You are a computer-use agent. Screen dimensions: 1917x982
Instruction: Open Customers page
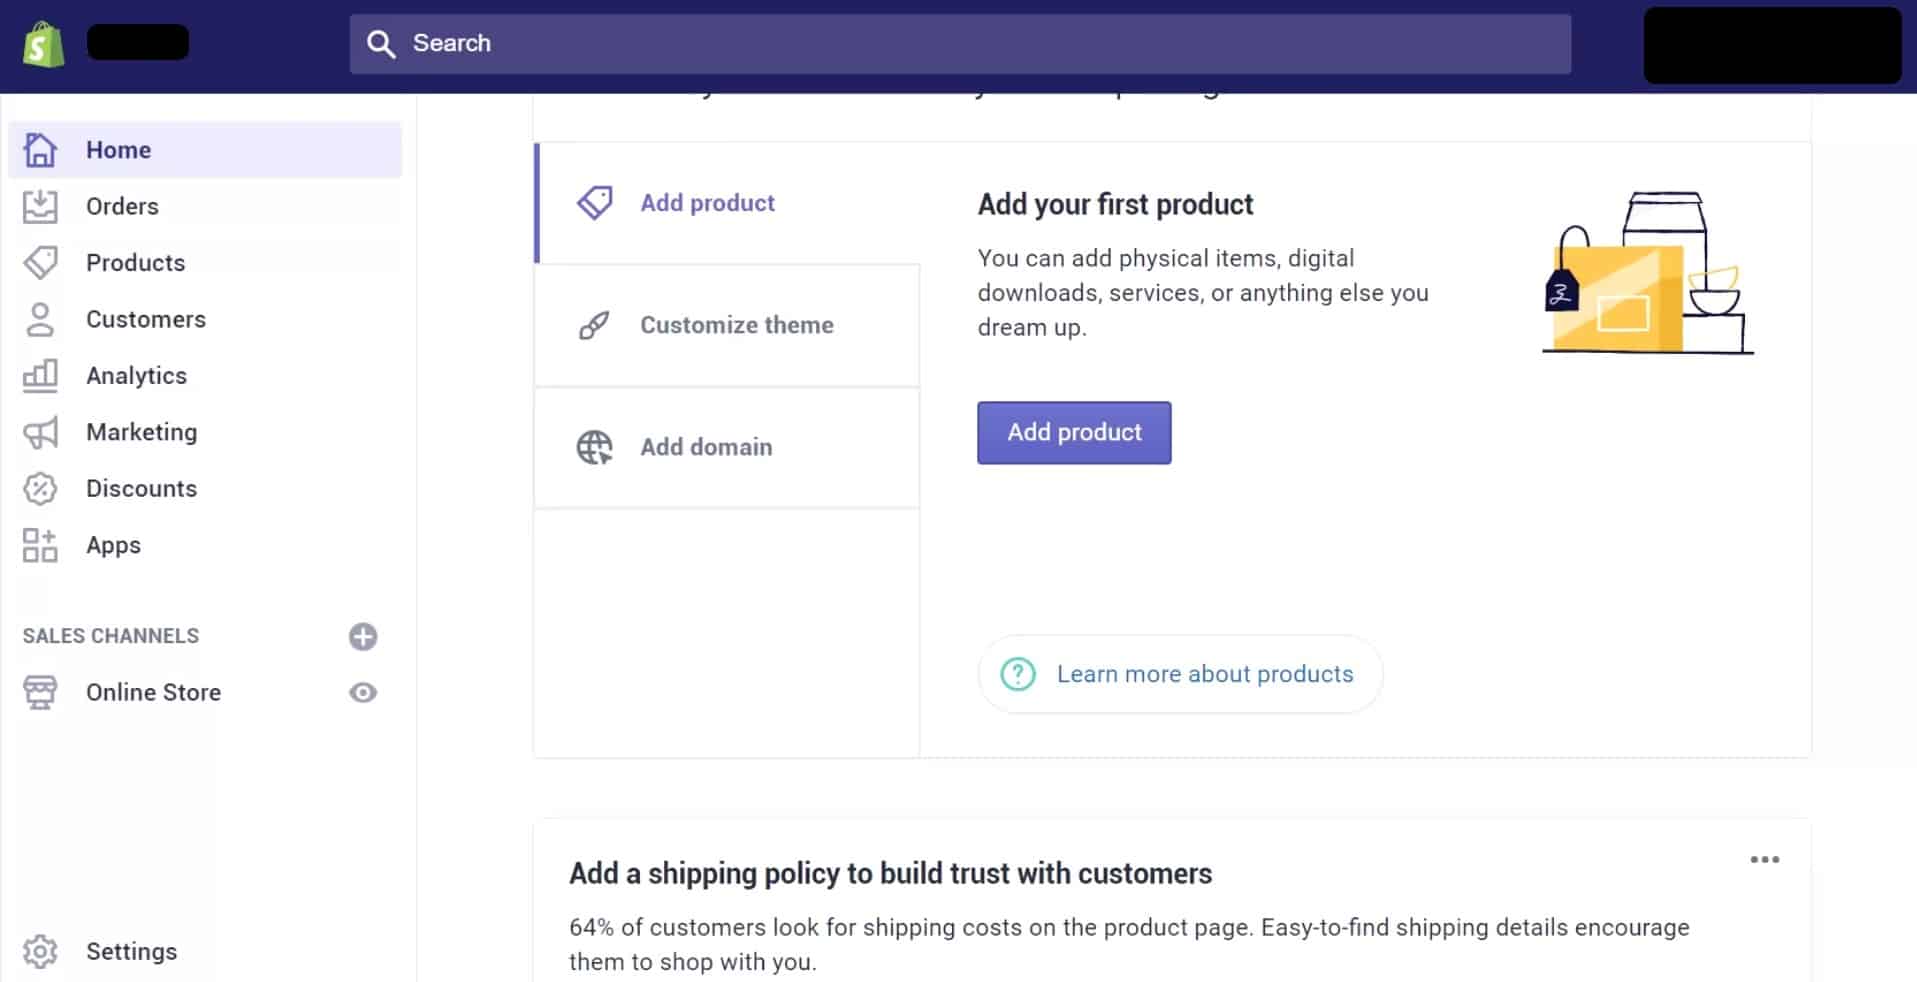tap(205, 319)
